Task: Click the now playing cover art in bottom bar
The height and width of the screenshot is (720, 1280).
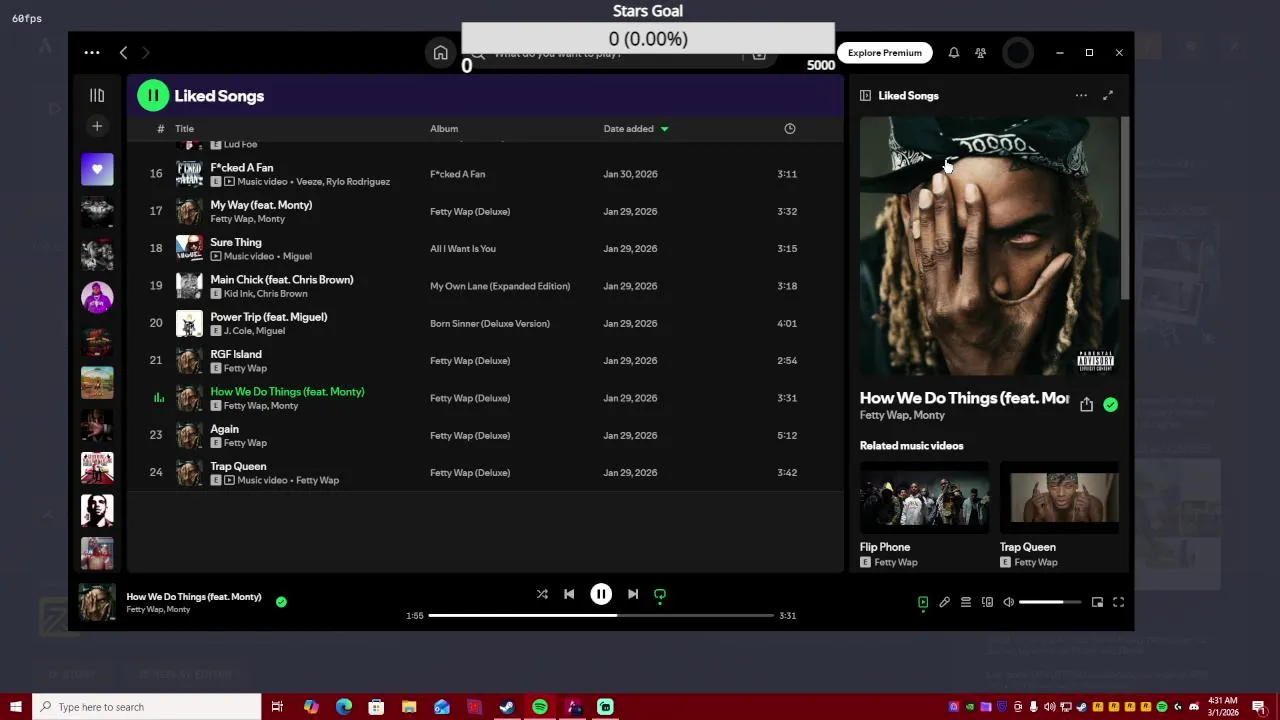Action: [97, 603]
